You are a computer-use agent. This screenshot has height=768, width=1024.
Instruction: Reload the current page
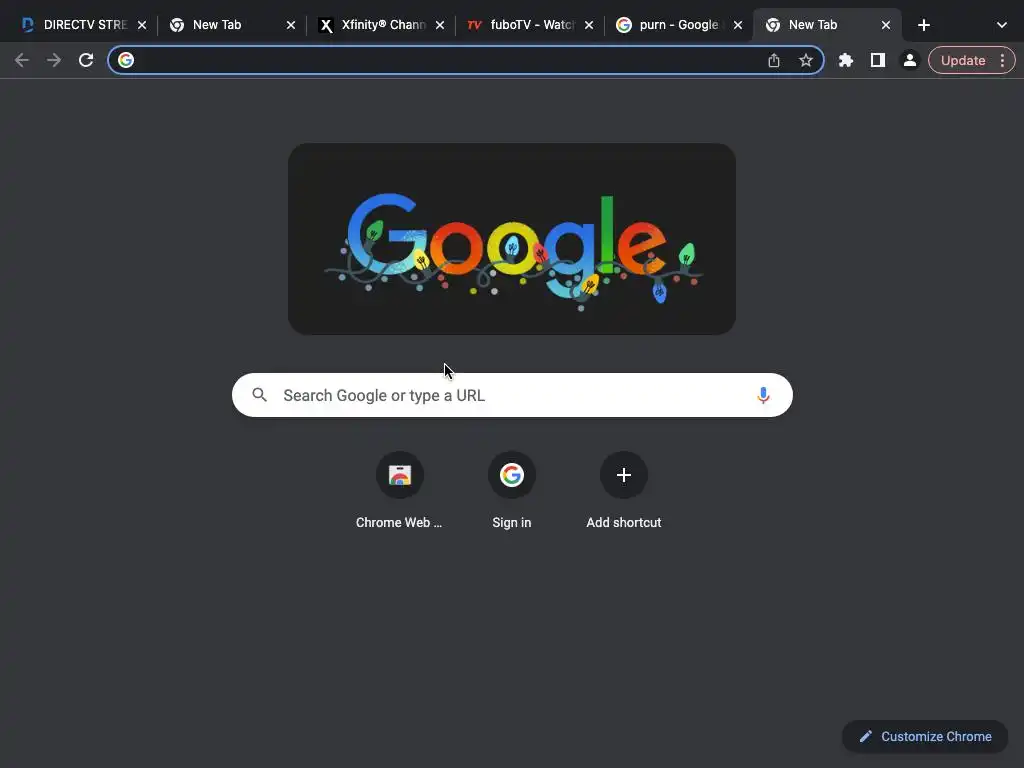click(x=86, y=60)
